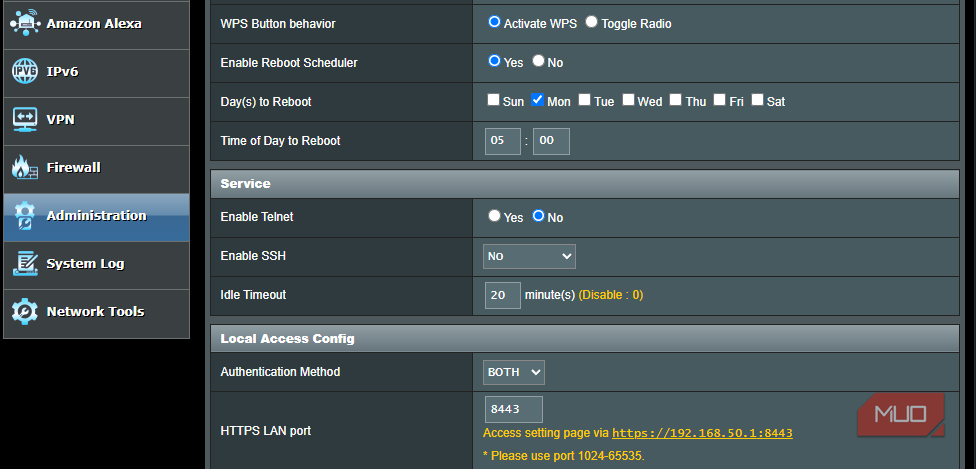Click the Firewall flame icon

click(25, 167)
